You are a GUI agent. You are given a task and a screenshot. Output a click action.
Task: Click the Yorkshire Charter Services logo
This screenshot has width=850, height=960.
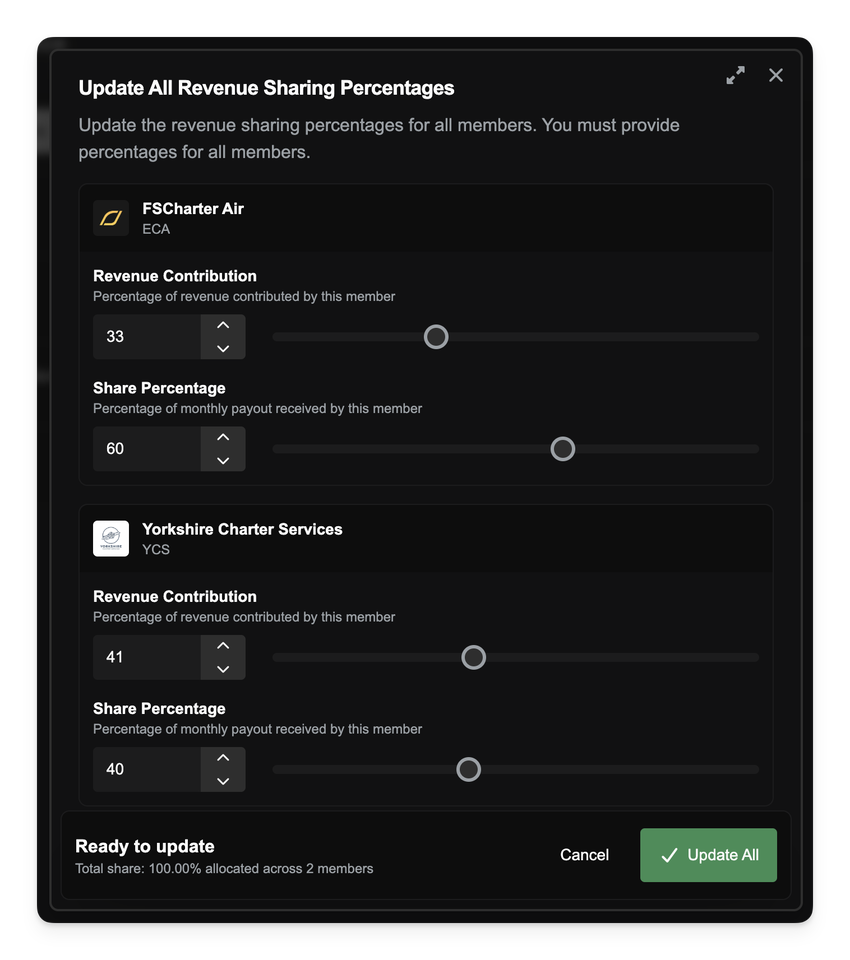[111, 538]
